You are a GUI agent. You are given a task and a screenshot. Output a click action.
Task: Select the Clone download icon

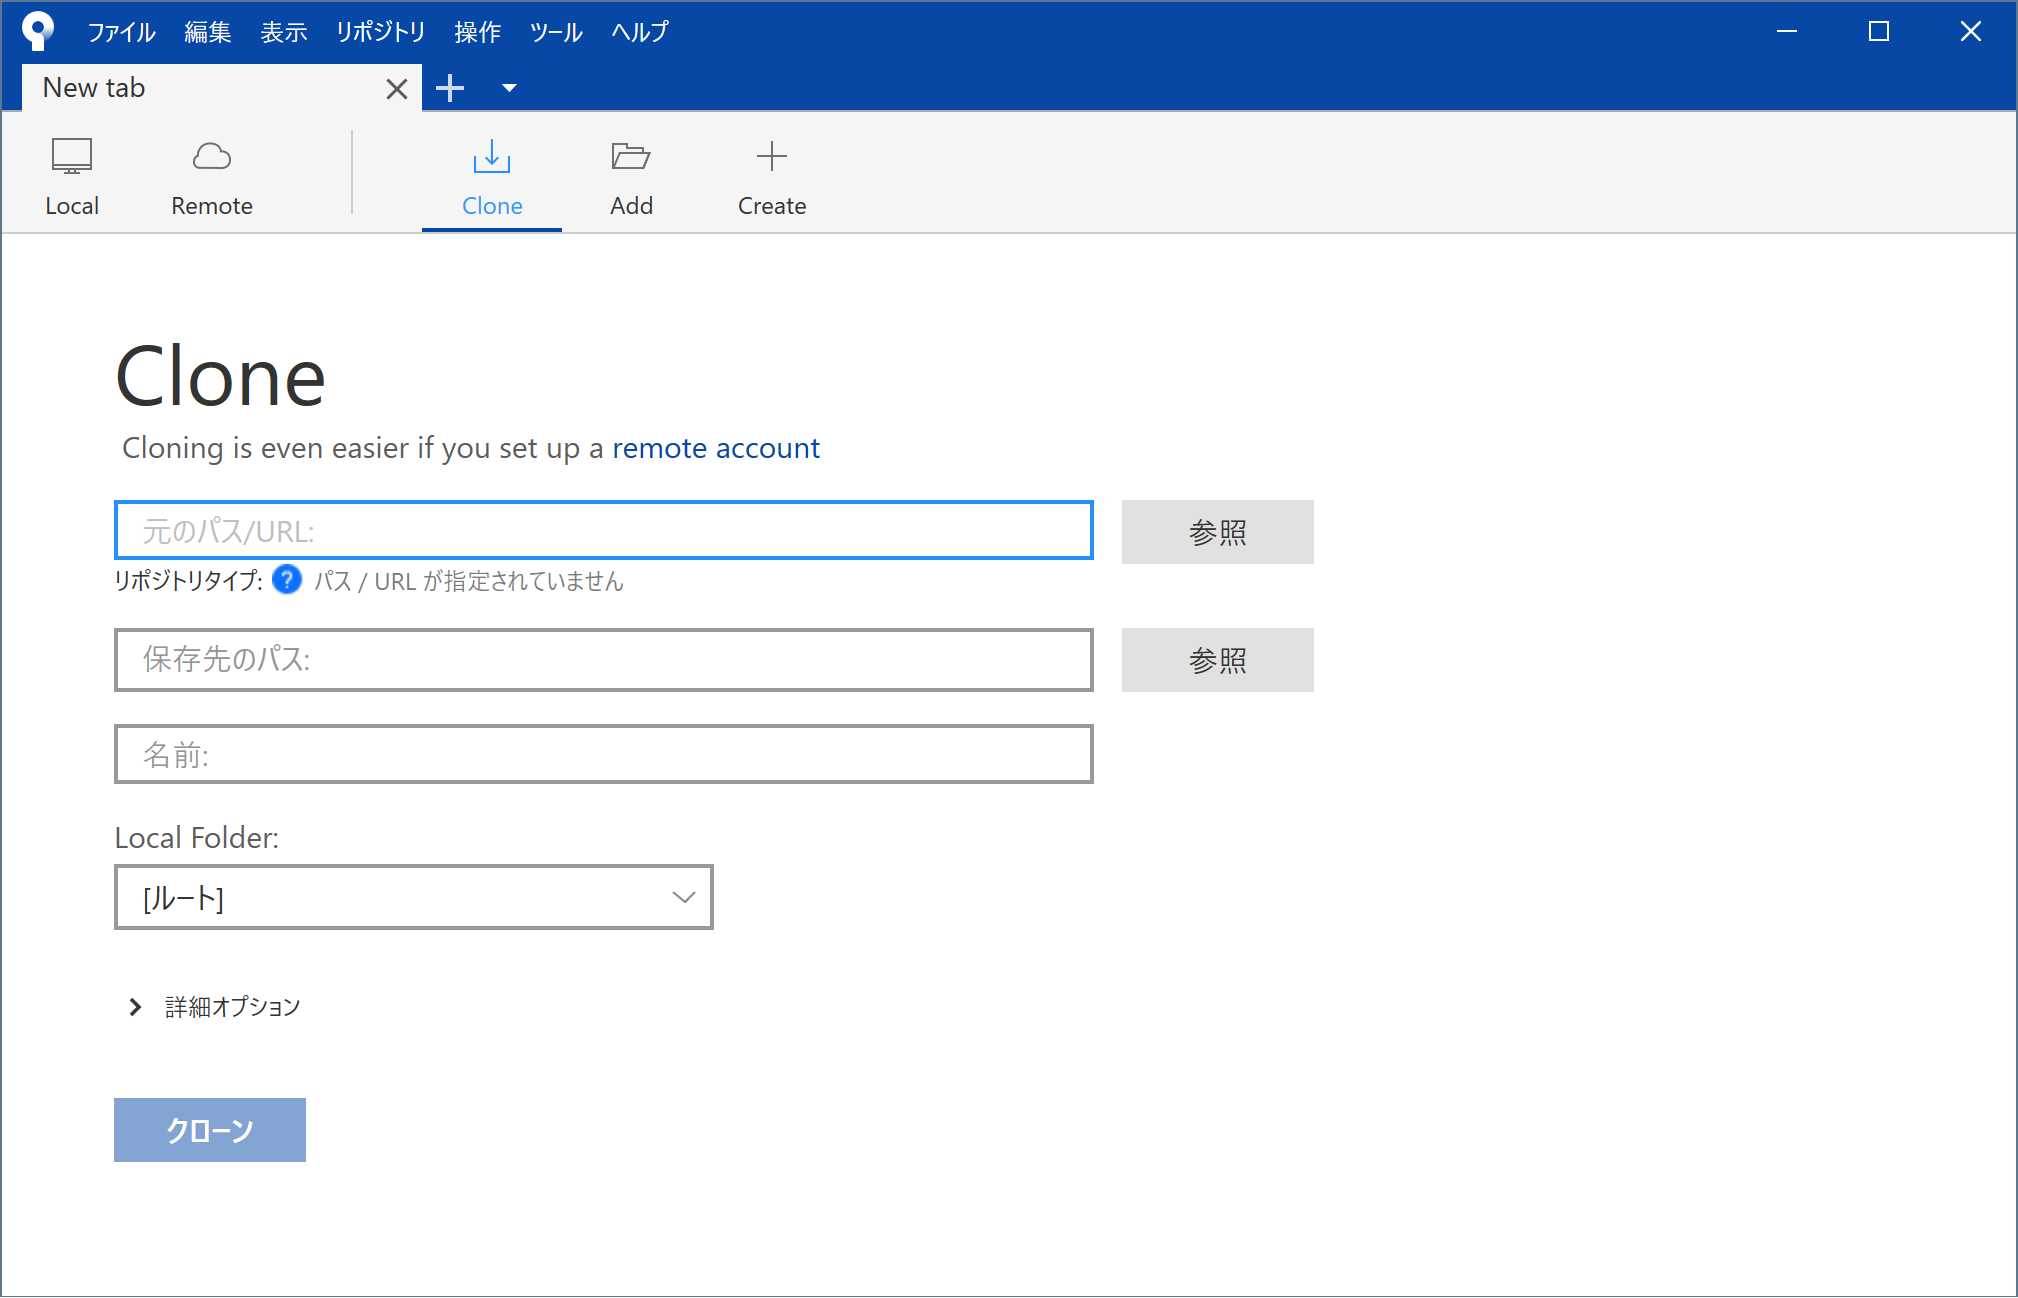pos(491,157)
